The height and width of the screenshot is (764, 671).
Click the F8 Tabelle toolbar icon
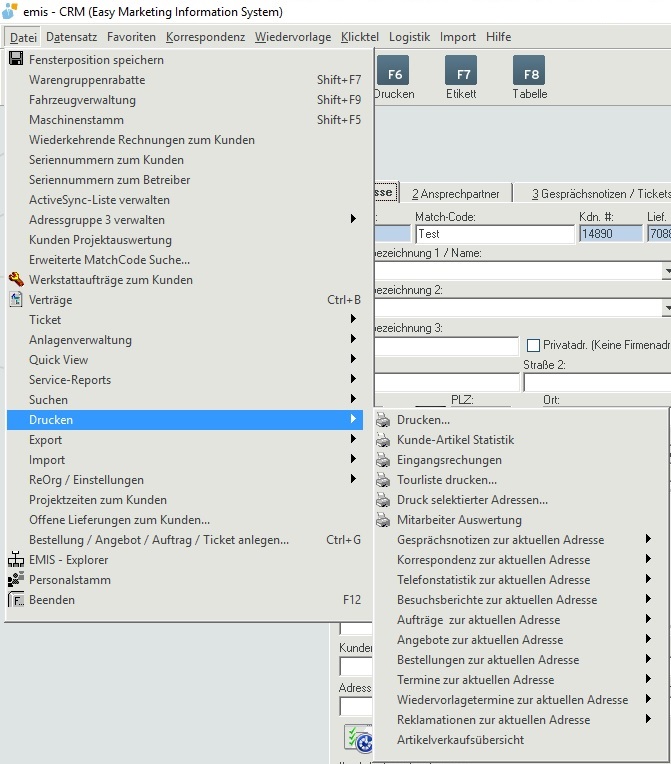(x=529, y=70)
